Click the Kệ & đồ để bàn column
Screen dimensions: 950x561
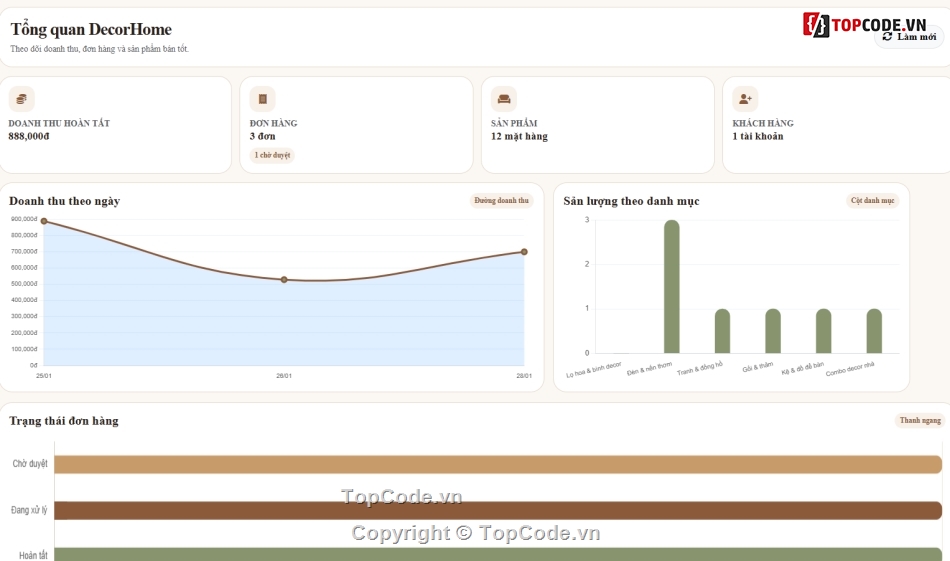pos(823,331)
